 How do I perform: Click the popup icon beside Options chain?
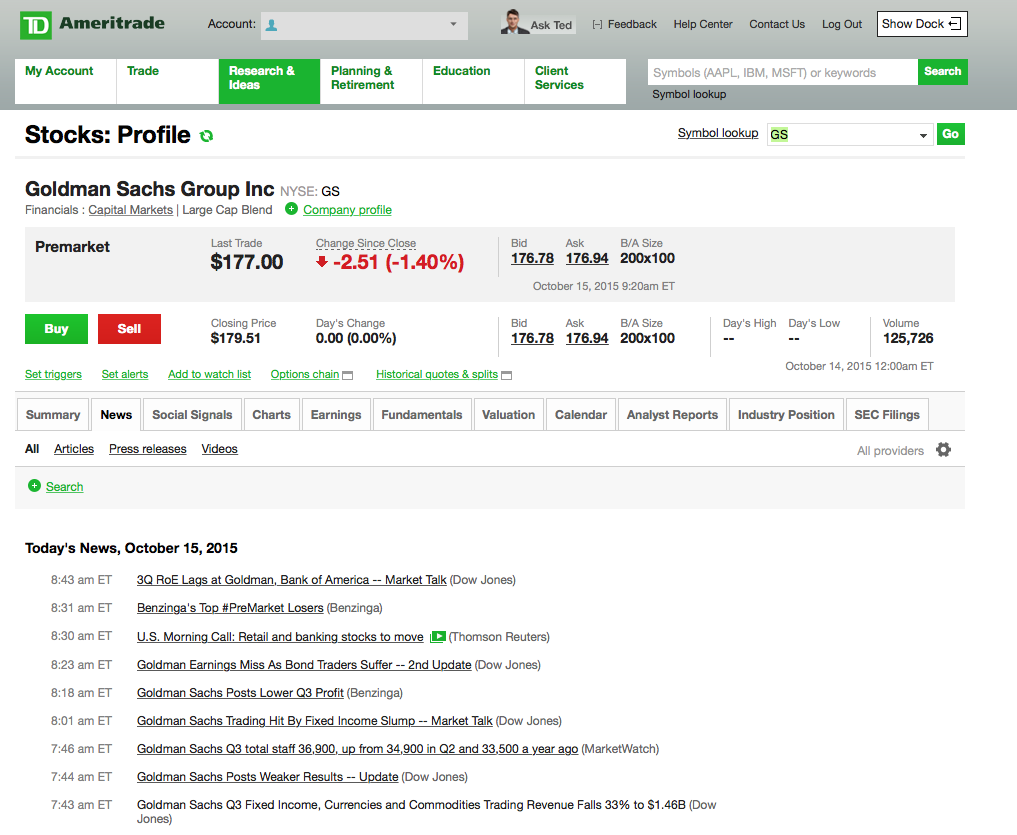click(348, 375)
